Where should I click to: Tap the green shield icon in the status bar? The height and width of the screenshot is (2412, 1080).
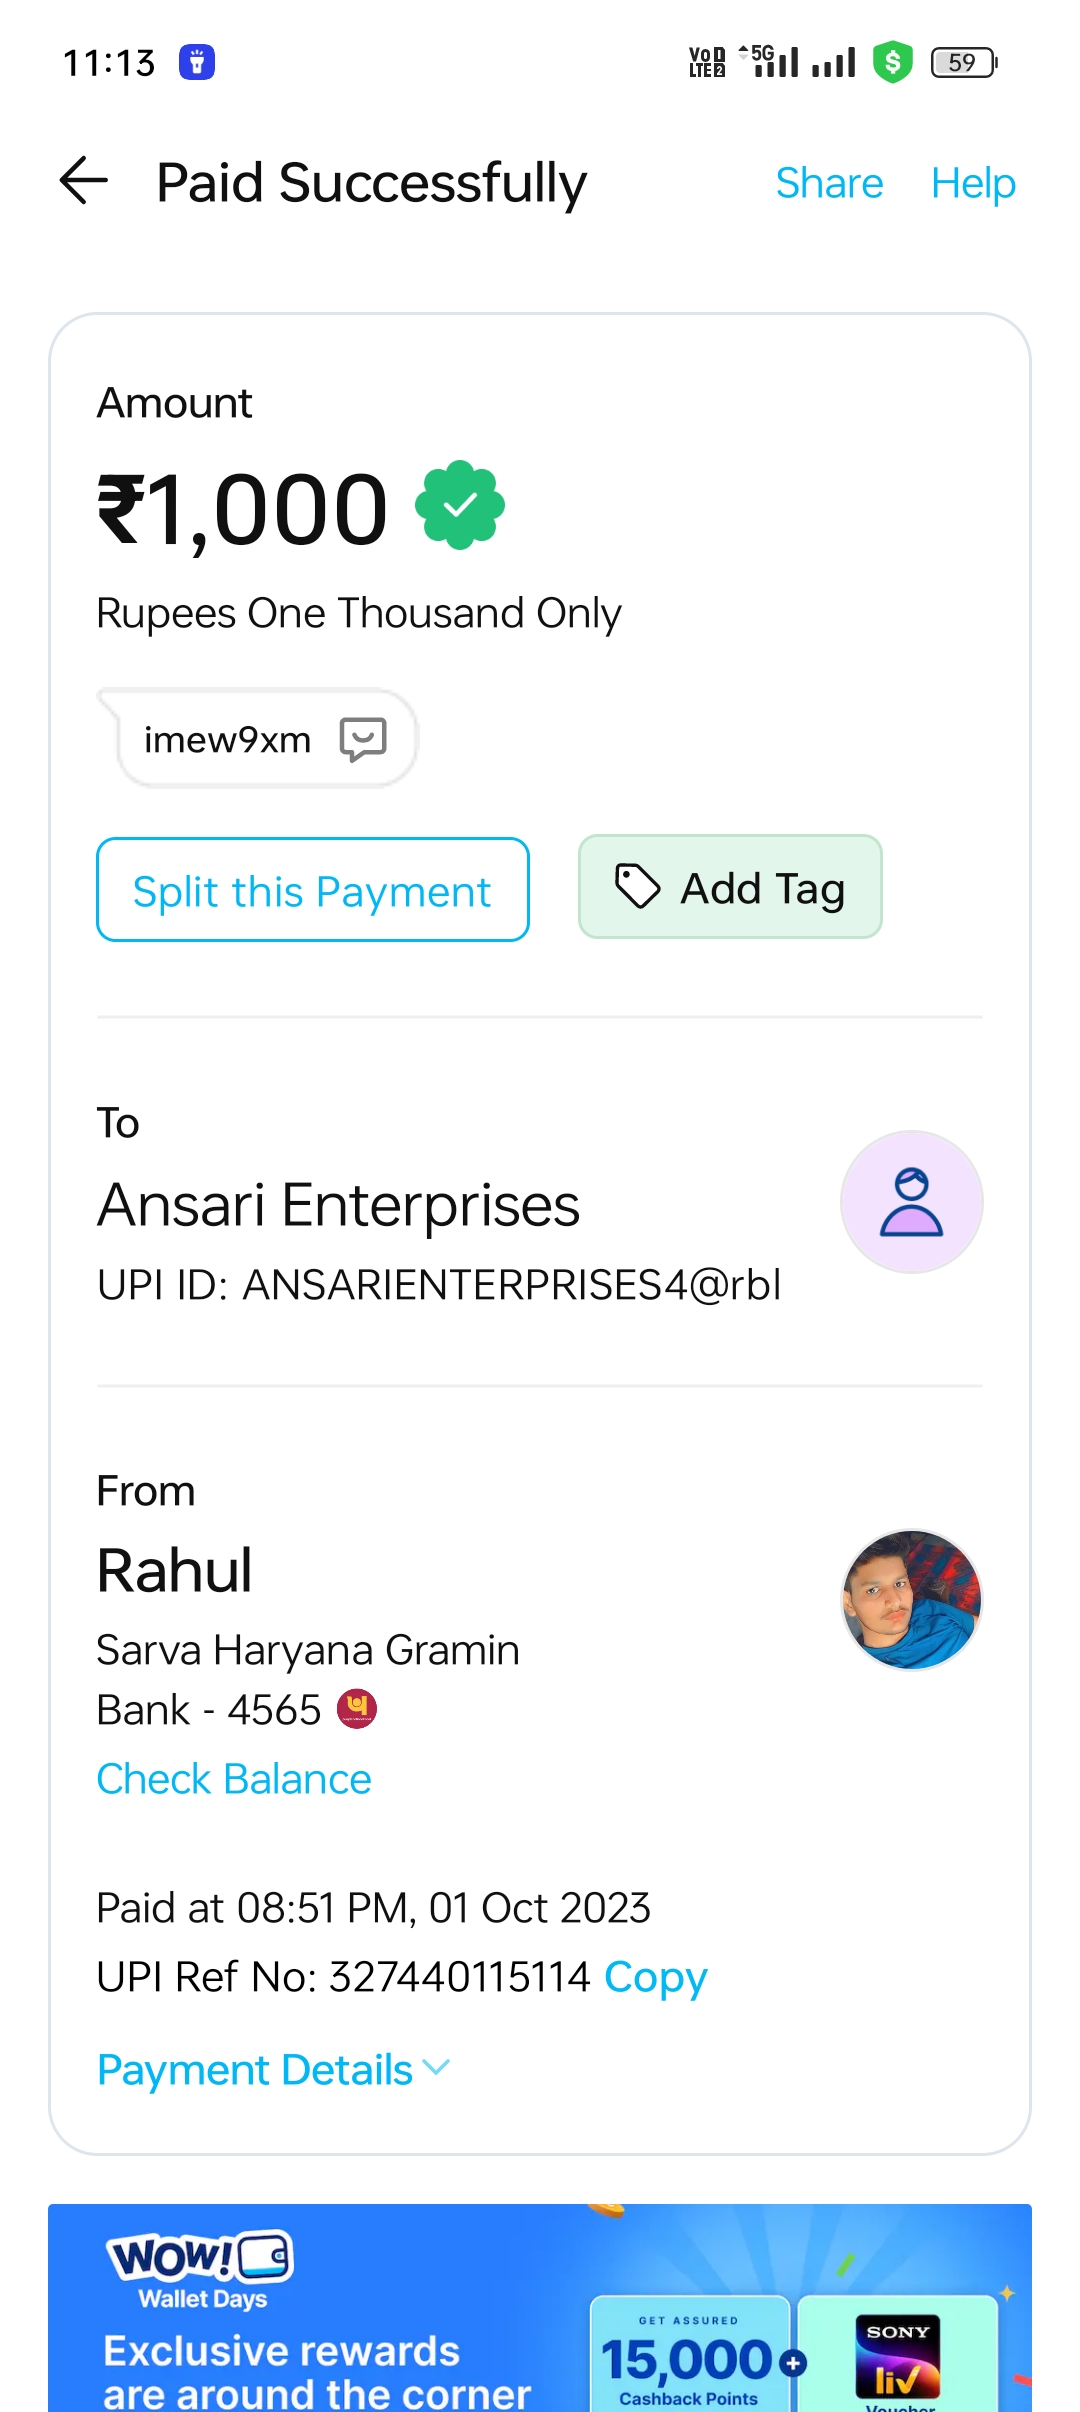pos(892,62)
